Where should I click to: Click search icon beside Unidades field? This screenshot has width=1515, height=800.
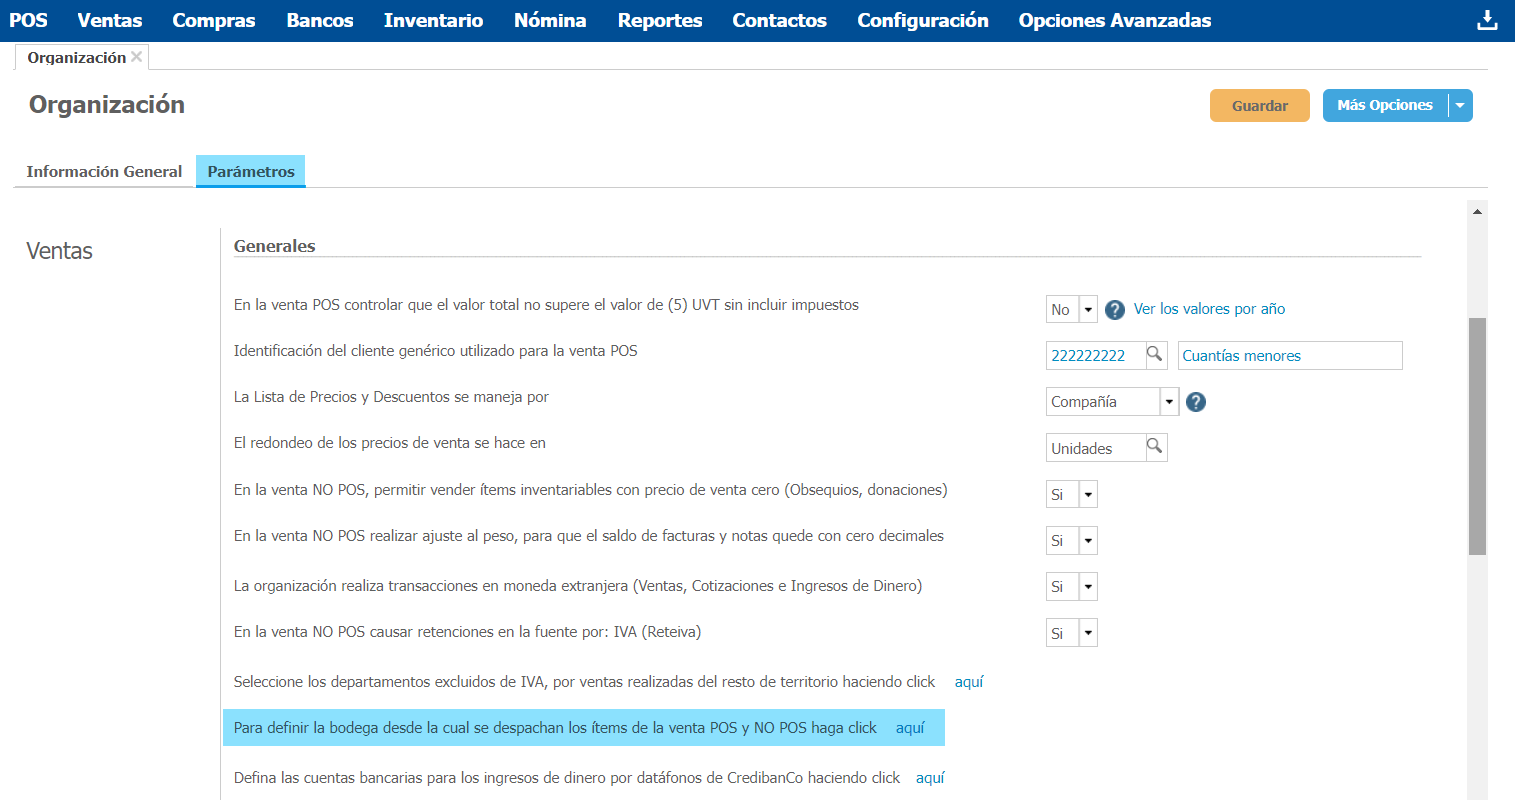coord(1155,447)
